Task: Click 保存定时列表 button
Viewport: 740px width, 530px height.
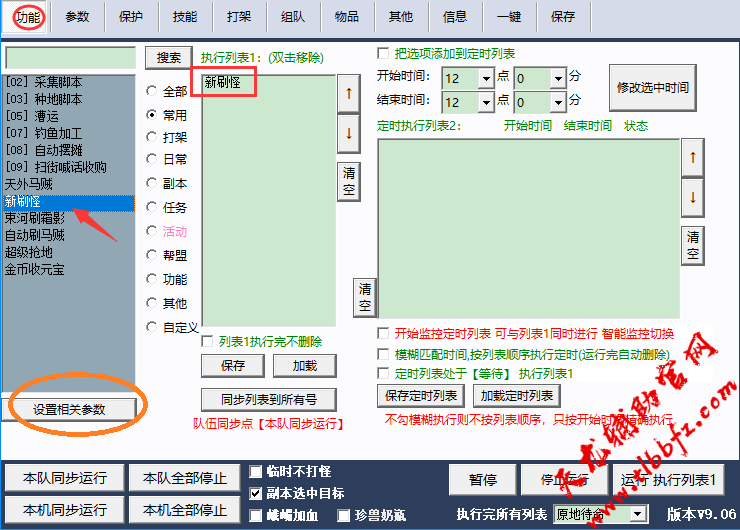Action: (x=421, y=395)
